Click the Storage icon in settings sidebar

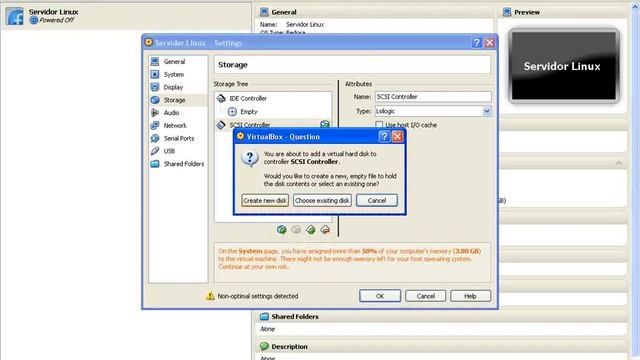click(155, 100)
